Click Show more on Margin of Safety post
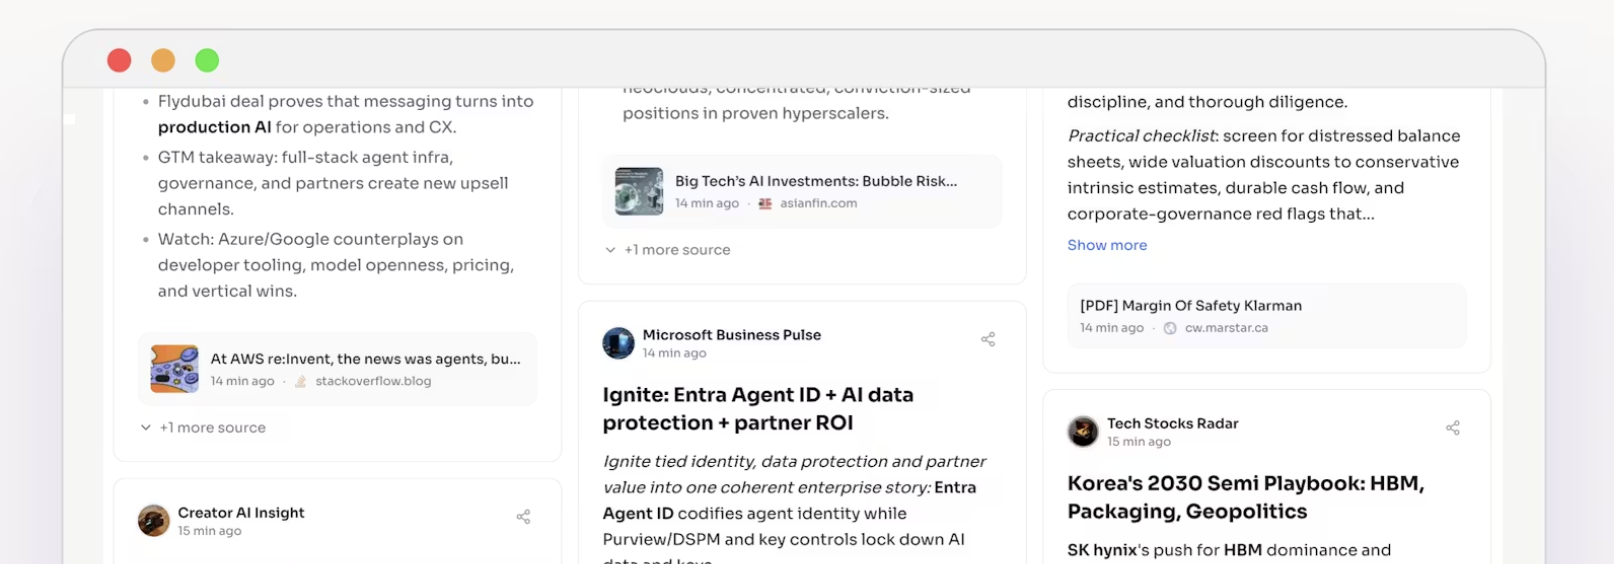 1107,245
